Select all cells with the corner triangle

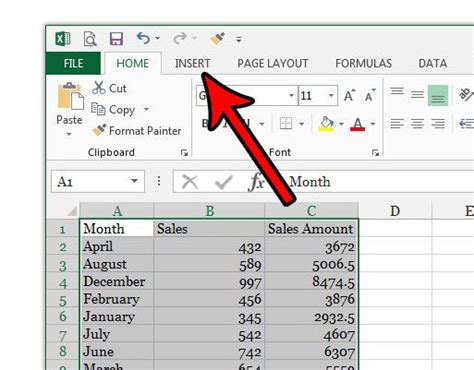[72, 211]
